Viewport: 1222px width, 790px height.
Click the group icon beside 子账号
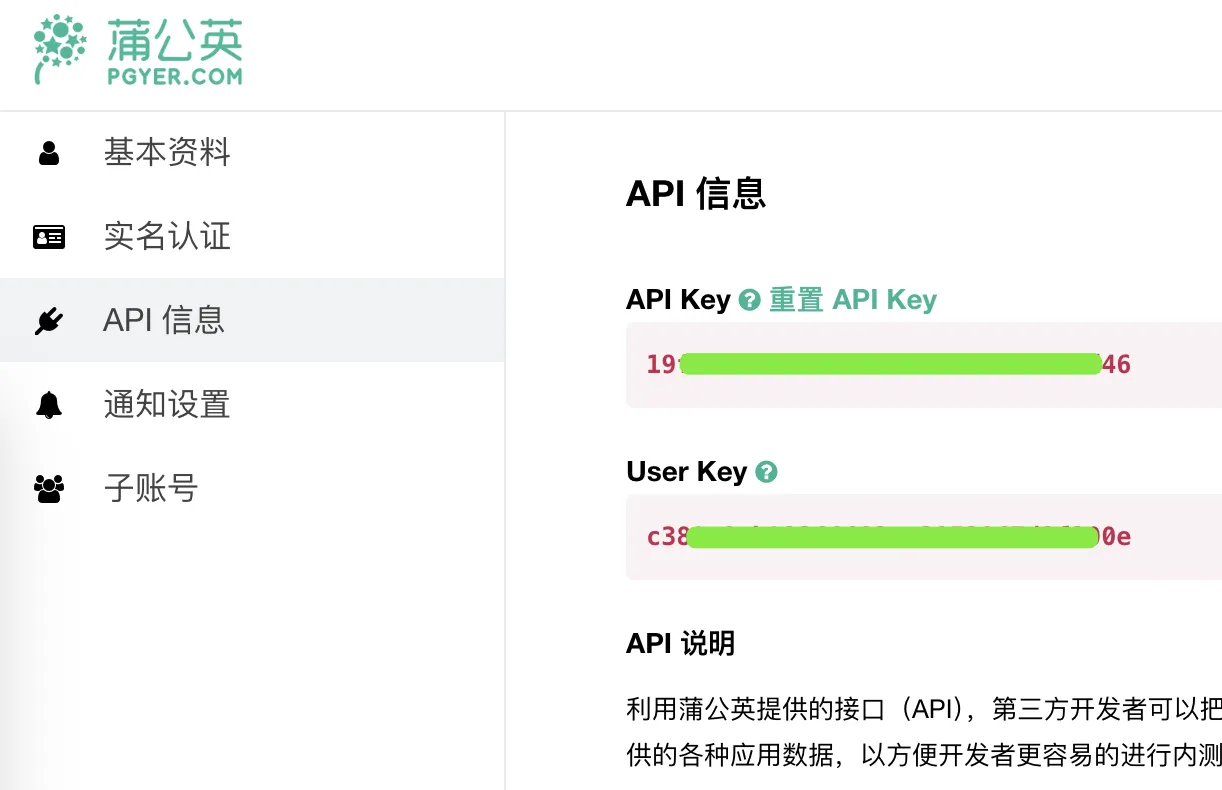[x=48, y=489]
